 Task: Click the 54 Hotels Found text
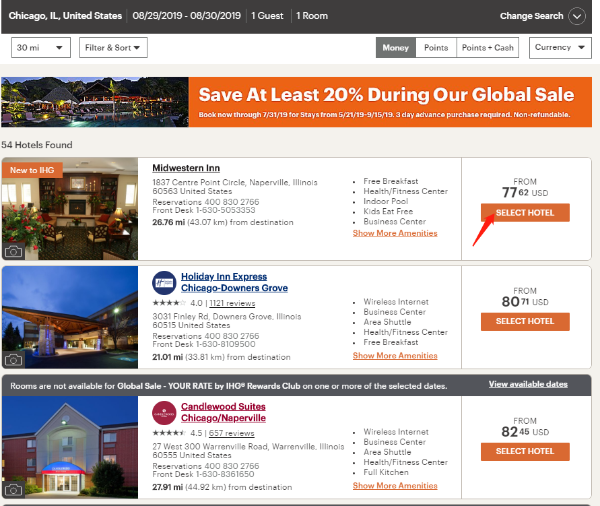37,145
